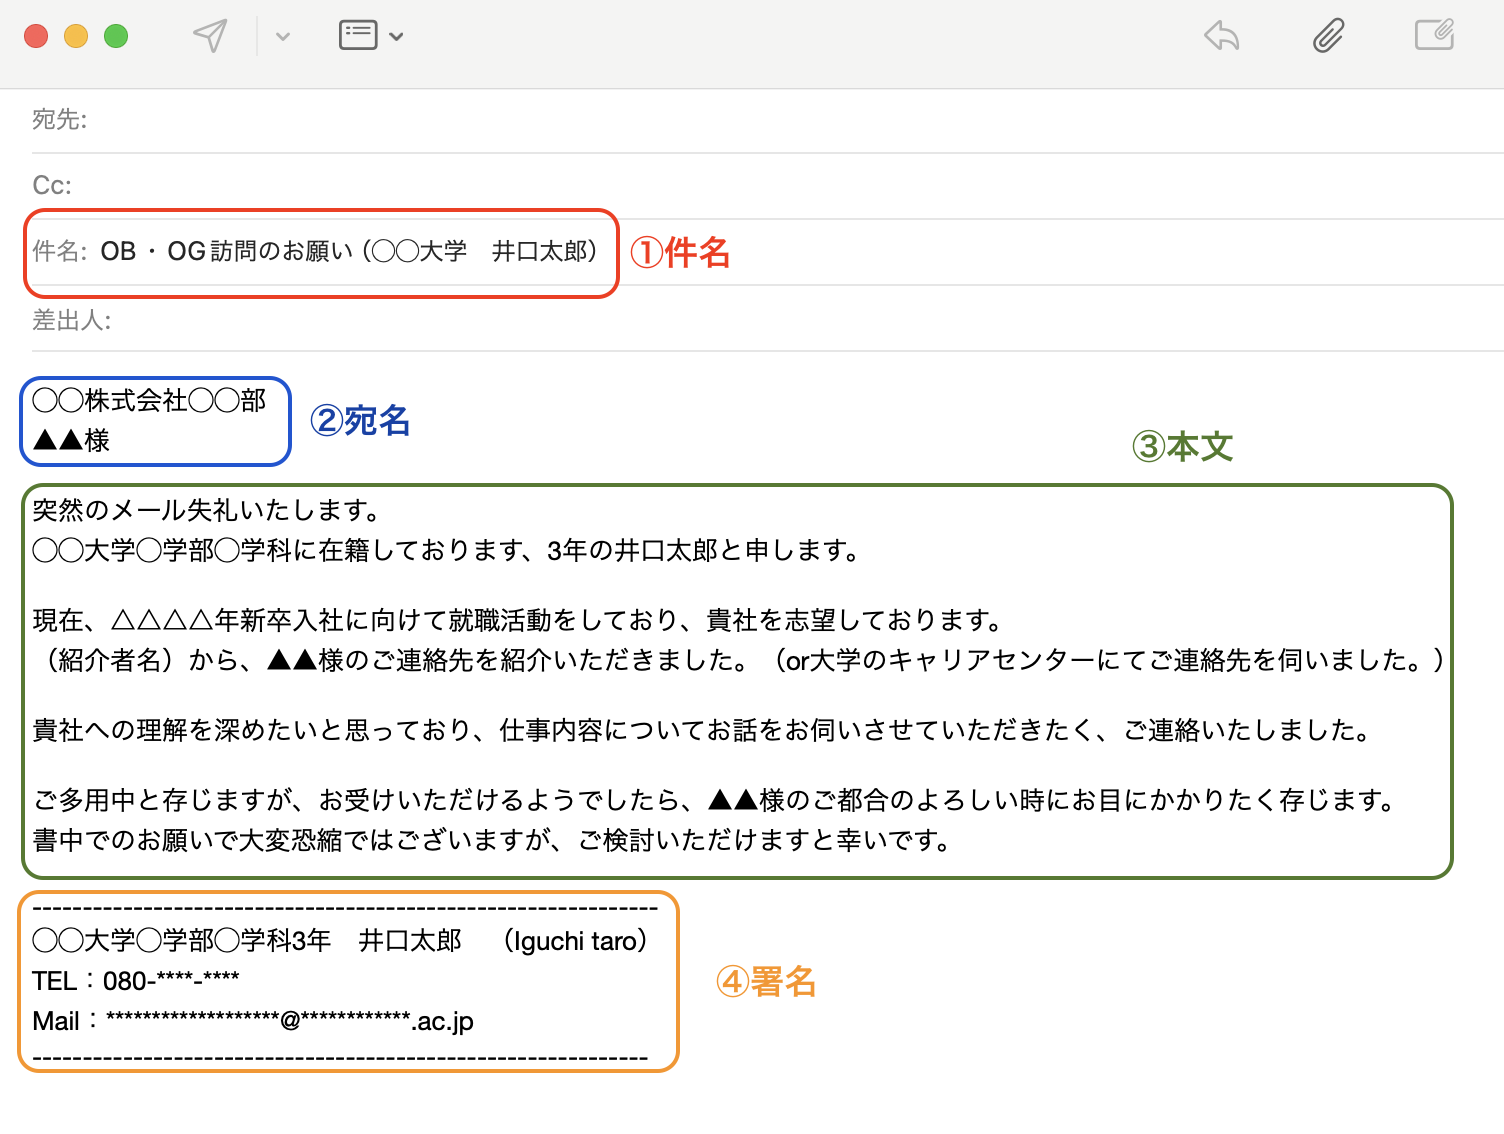Click the opening line 突然のメール失礼いたします
The width and height of the screenshot is (1504, 1134).
click(206, 510)
